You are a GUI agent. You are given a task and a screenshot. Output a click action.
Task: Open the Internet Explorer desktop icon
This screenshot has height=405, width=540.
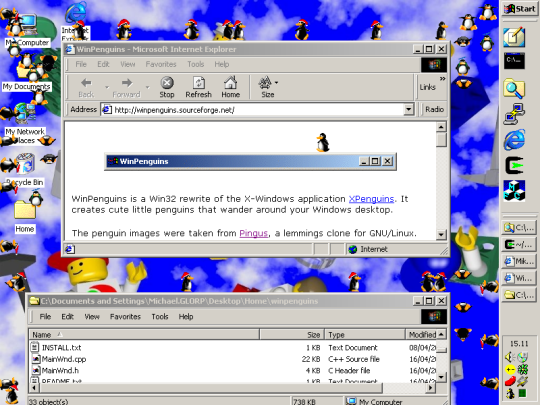pos(76,21)
